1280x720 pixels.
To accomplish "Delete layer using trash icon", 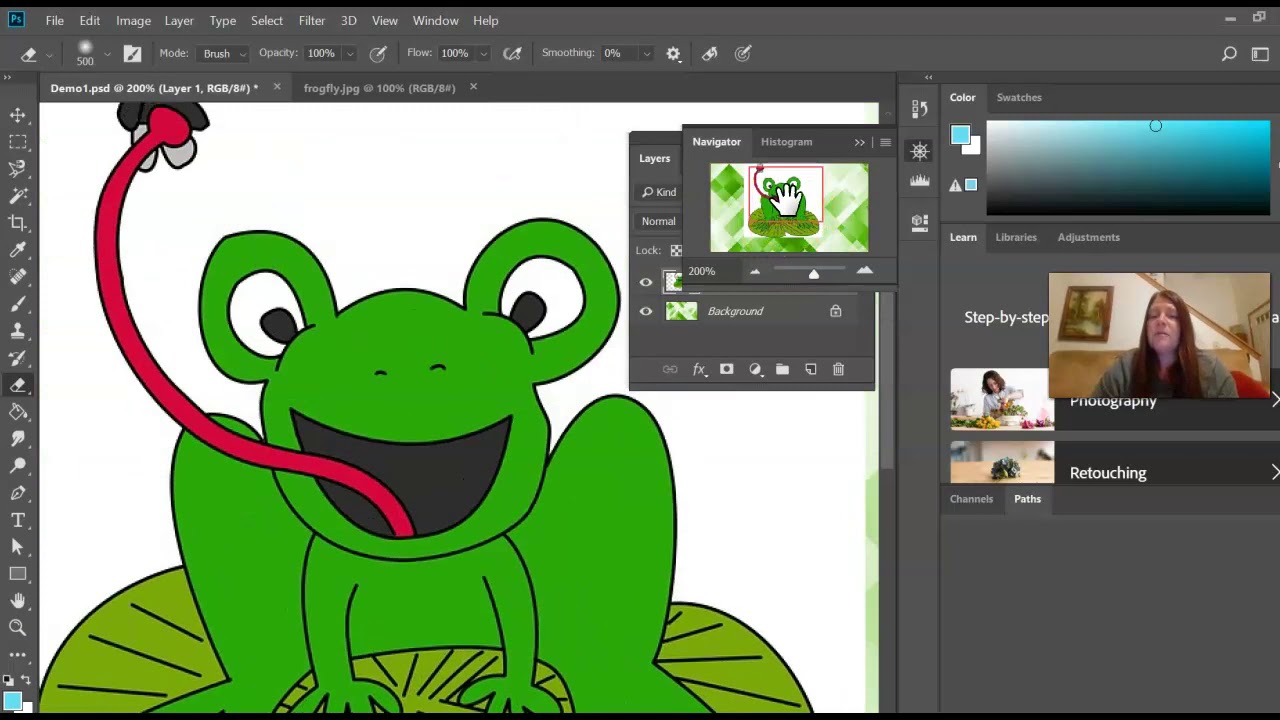I will [838, 370].
